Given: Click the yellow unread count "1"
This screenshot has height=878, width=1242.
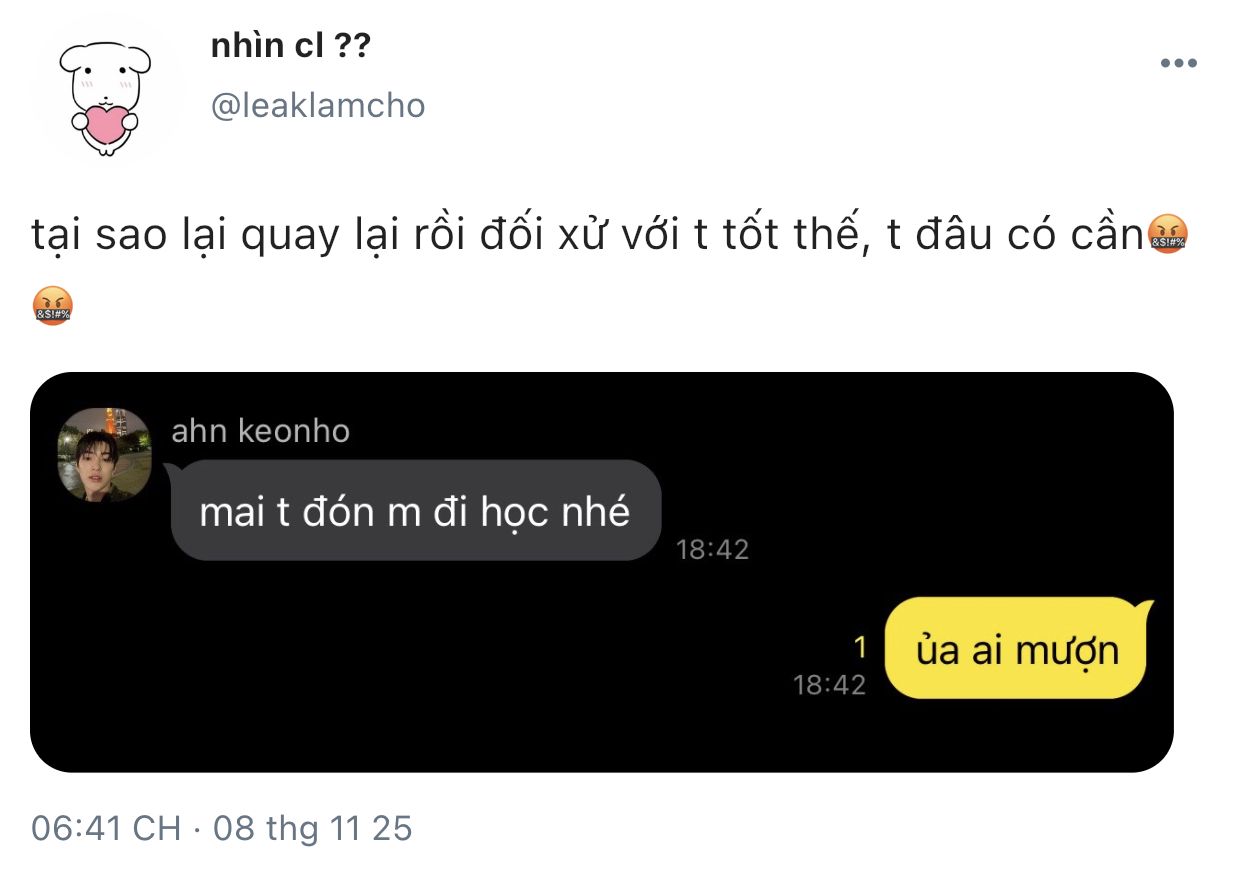Looking at the screenshot, I should pyautogui.click(x=860, y=648).
